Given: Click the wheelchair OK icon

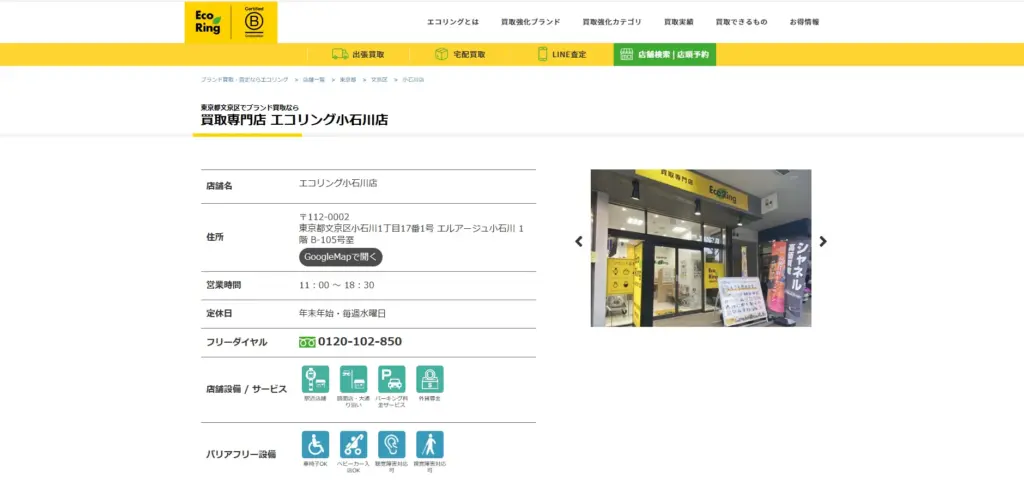Looking at the screenshot, I should tap(315, 444).
